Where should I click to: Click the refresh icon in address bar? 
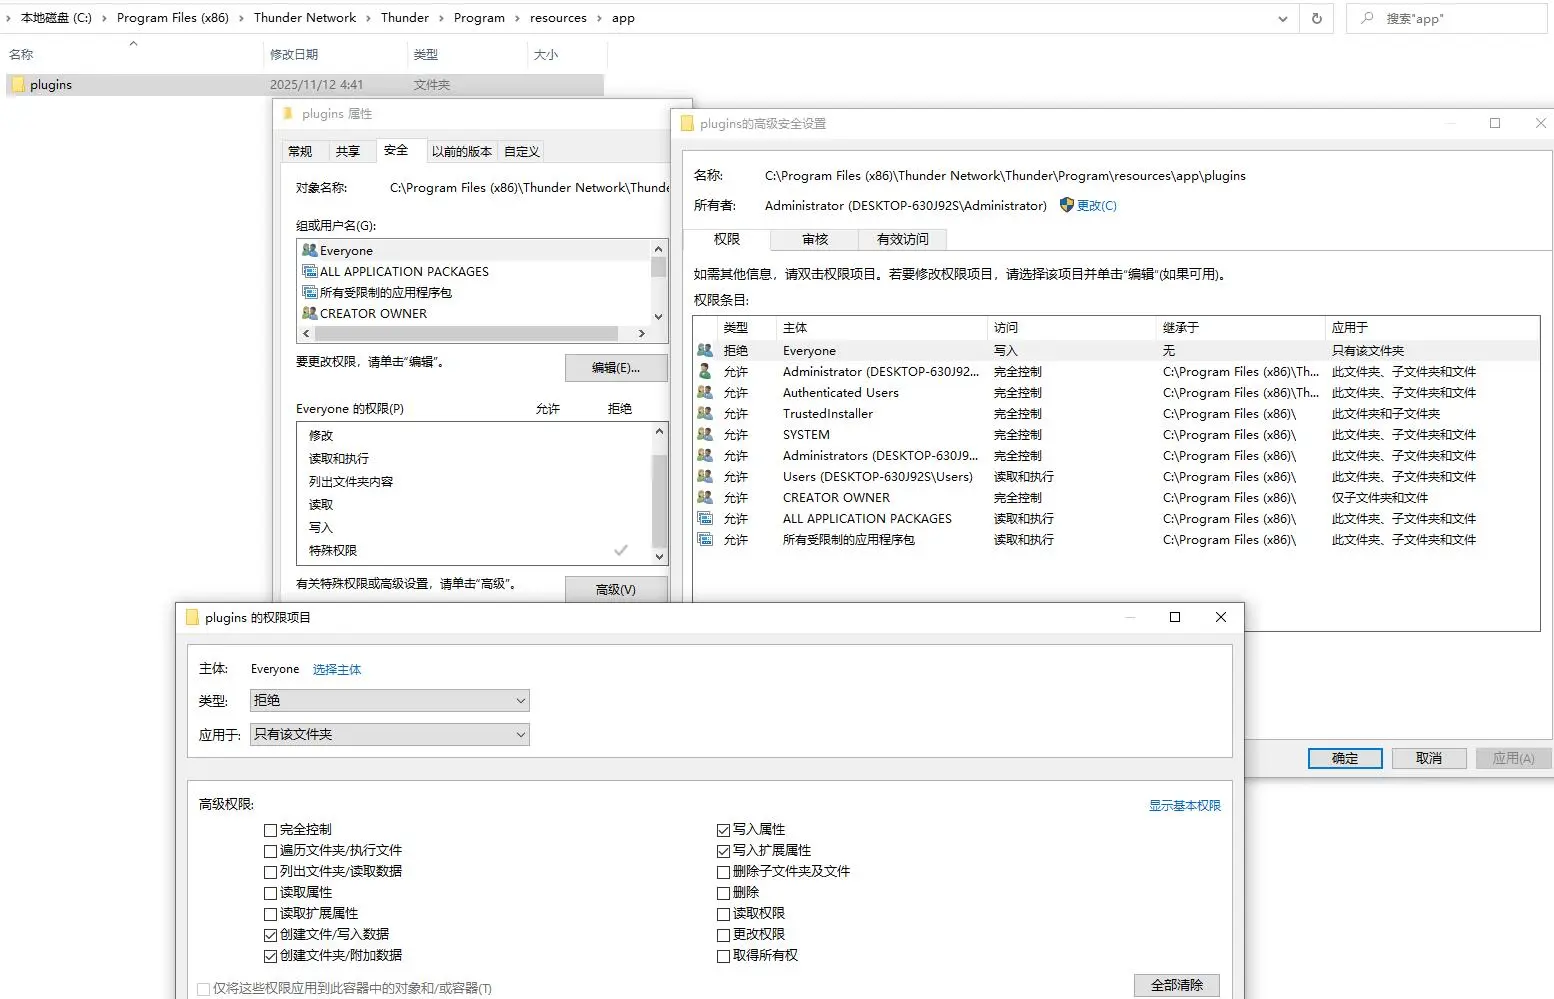pyautogui.click(x=1316, y=18)
